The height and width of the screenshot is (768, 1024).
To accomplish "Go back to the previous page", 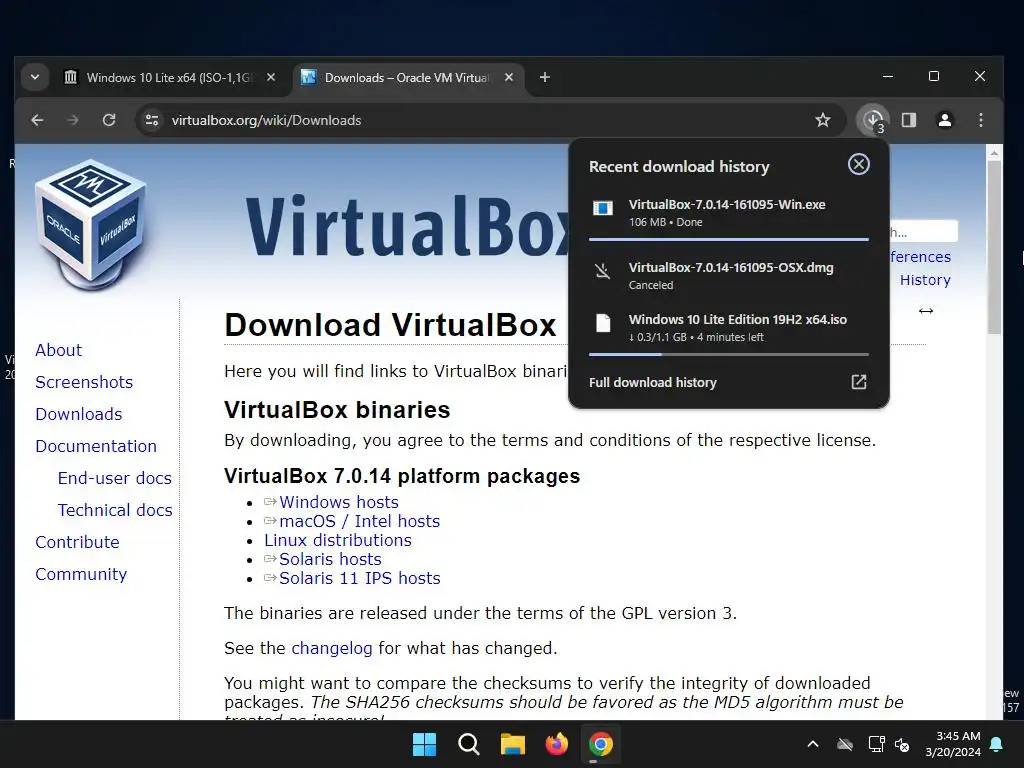I will (37, 120).
